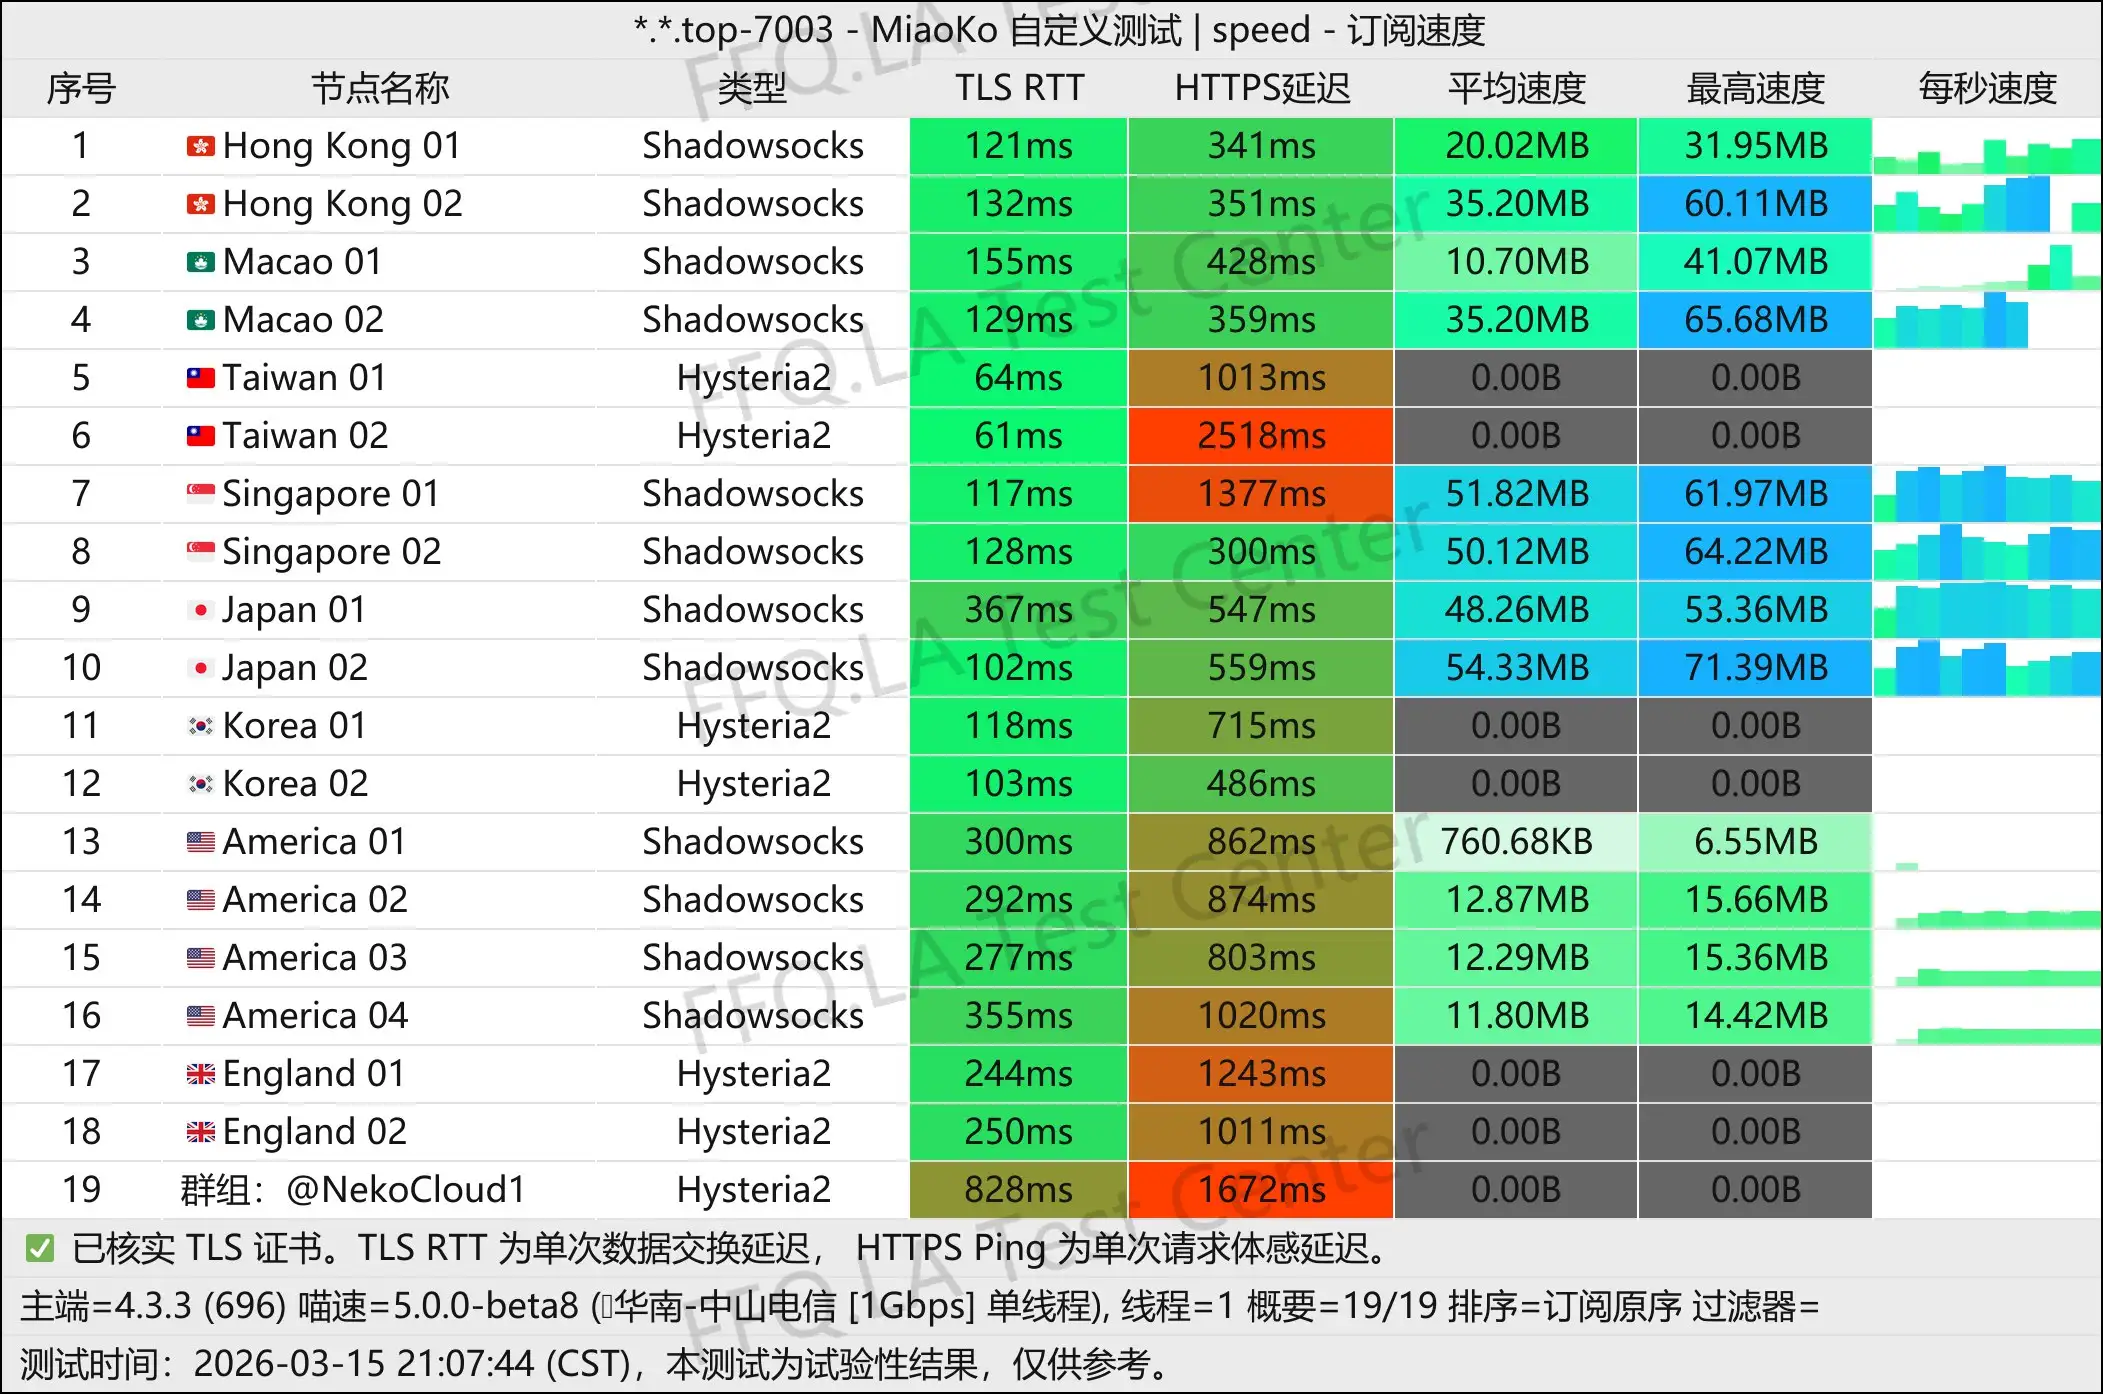Click the Hong Kong flag icon on row 1
Viewport: 2103px width, 1394px height.
point(200,146)
